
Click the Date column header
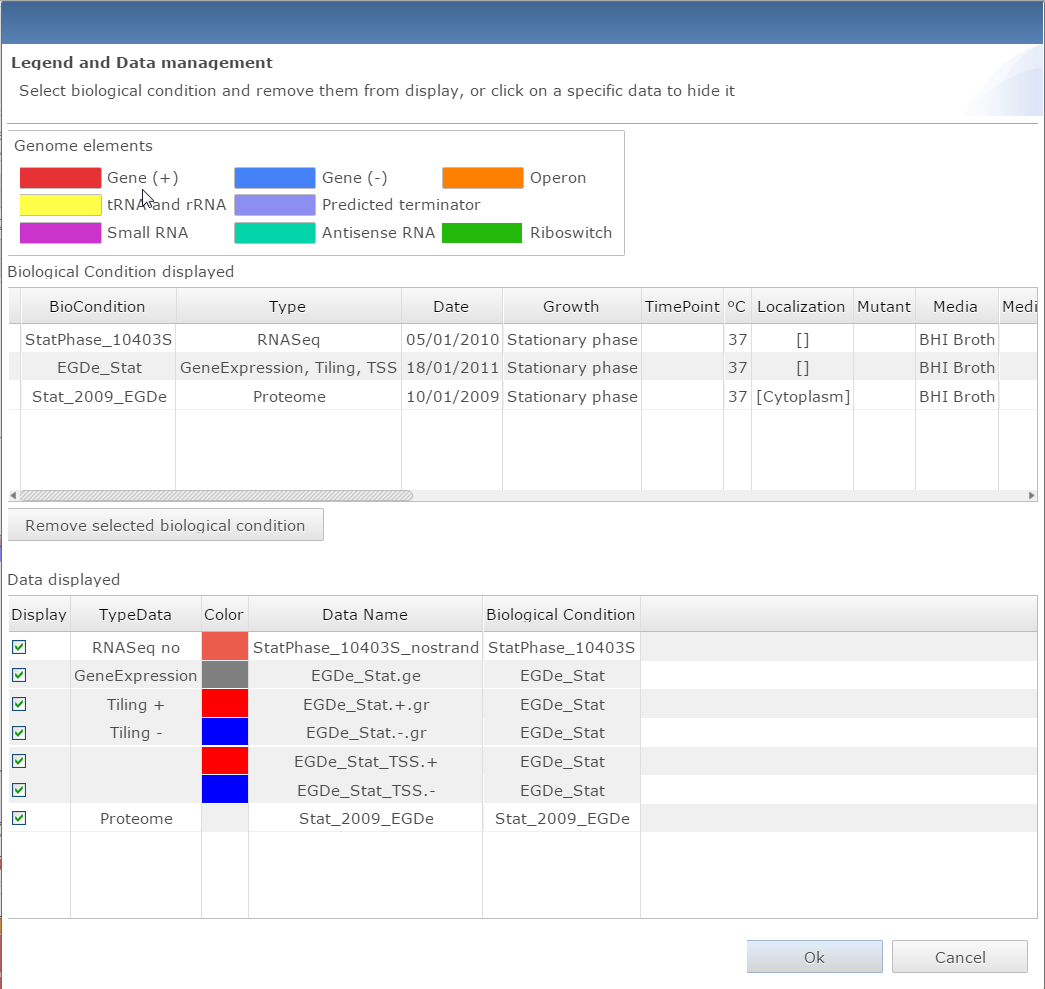click(451, 306)
